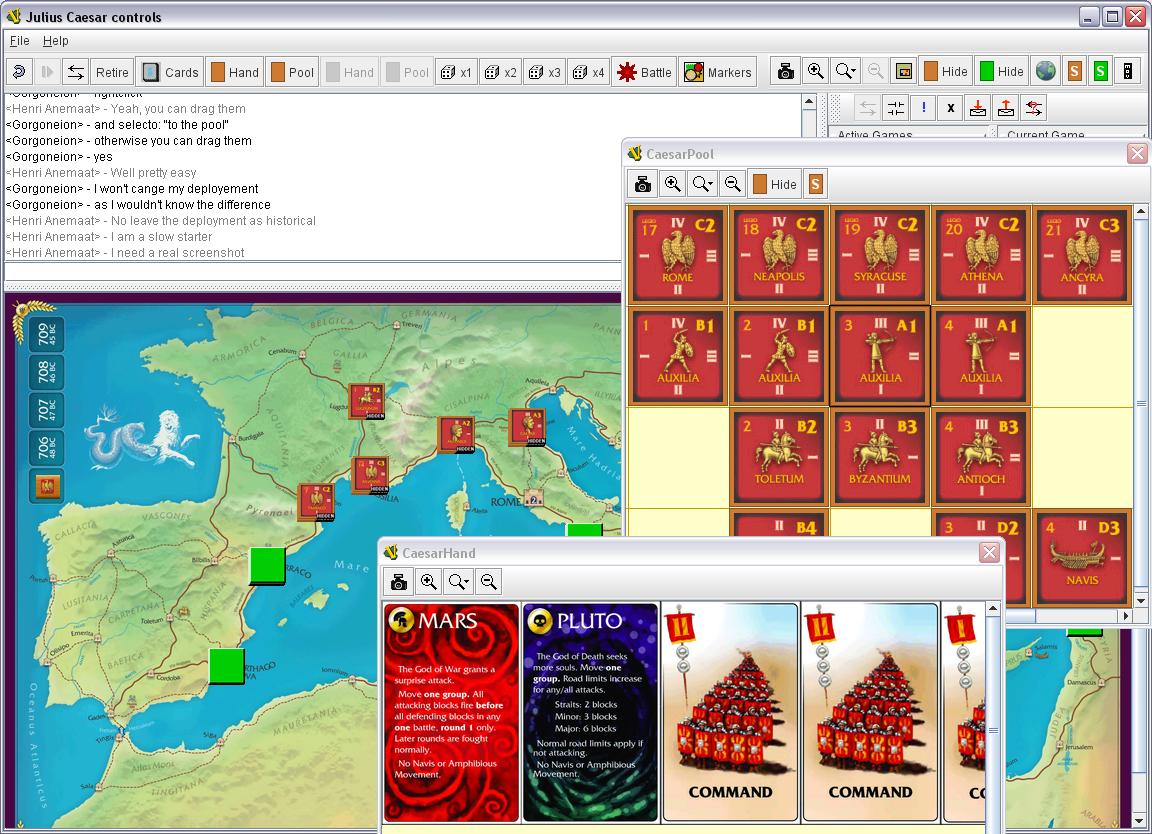
Task: Roll two dice with the x2 button
Action: tap(501, 72)
